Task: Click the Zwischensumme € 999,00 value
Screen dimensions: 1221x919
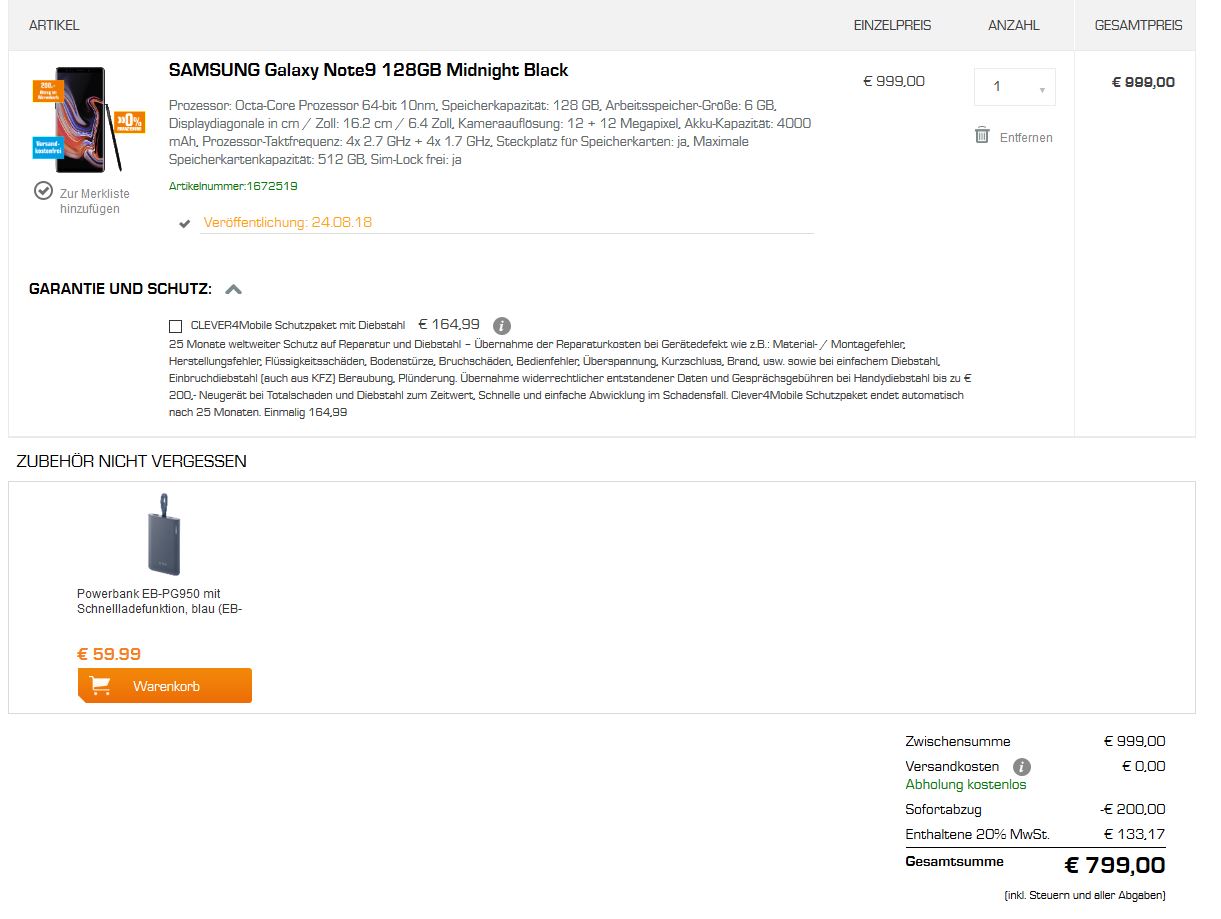Action: pos(1134,741)
